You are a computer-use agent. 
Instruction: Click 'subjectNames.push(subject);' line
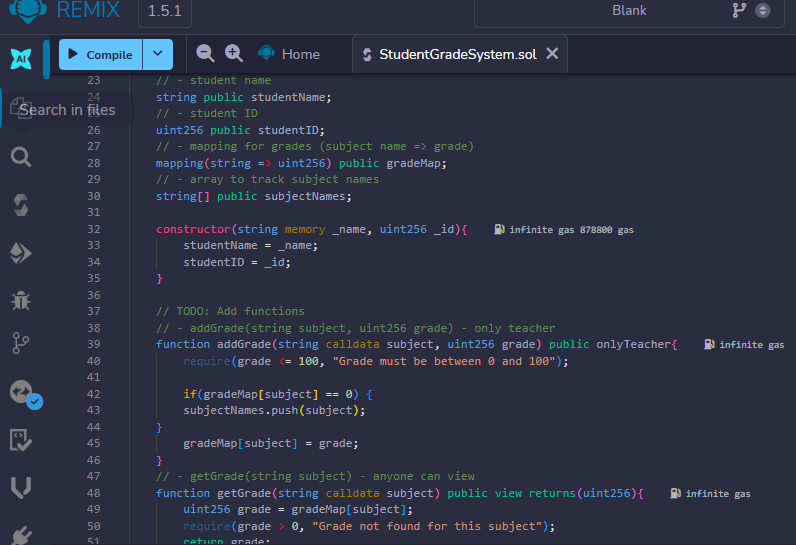pyautogui.click(x=274, y=411)
